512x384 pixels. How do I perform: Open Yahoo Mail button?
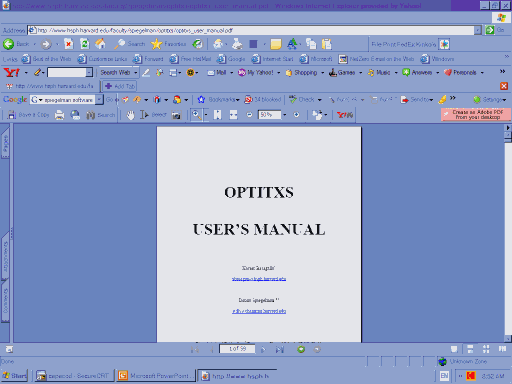pyautogui.click(x=217, y=72)
